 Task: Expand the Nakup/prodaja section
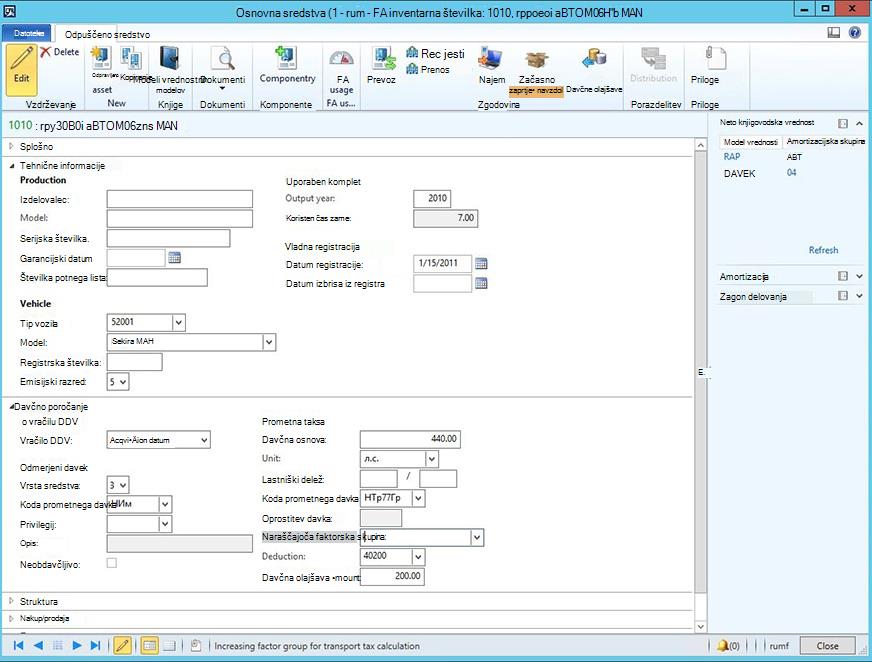(12, 618)
